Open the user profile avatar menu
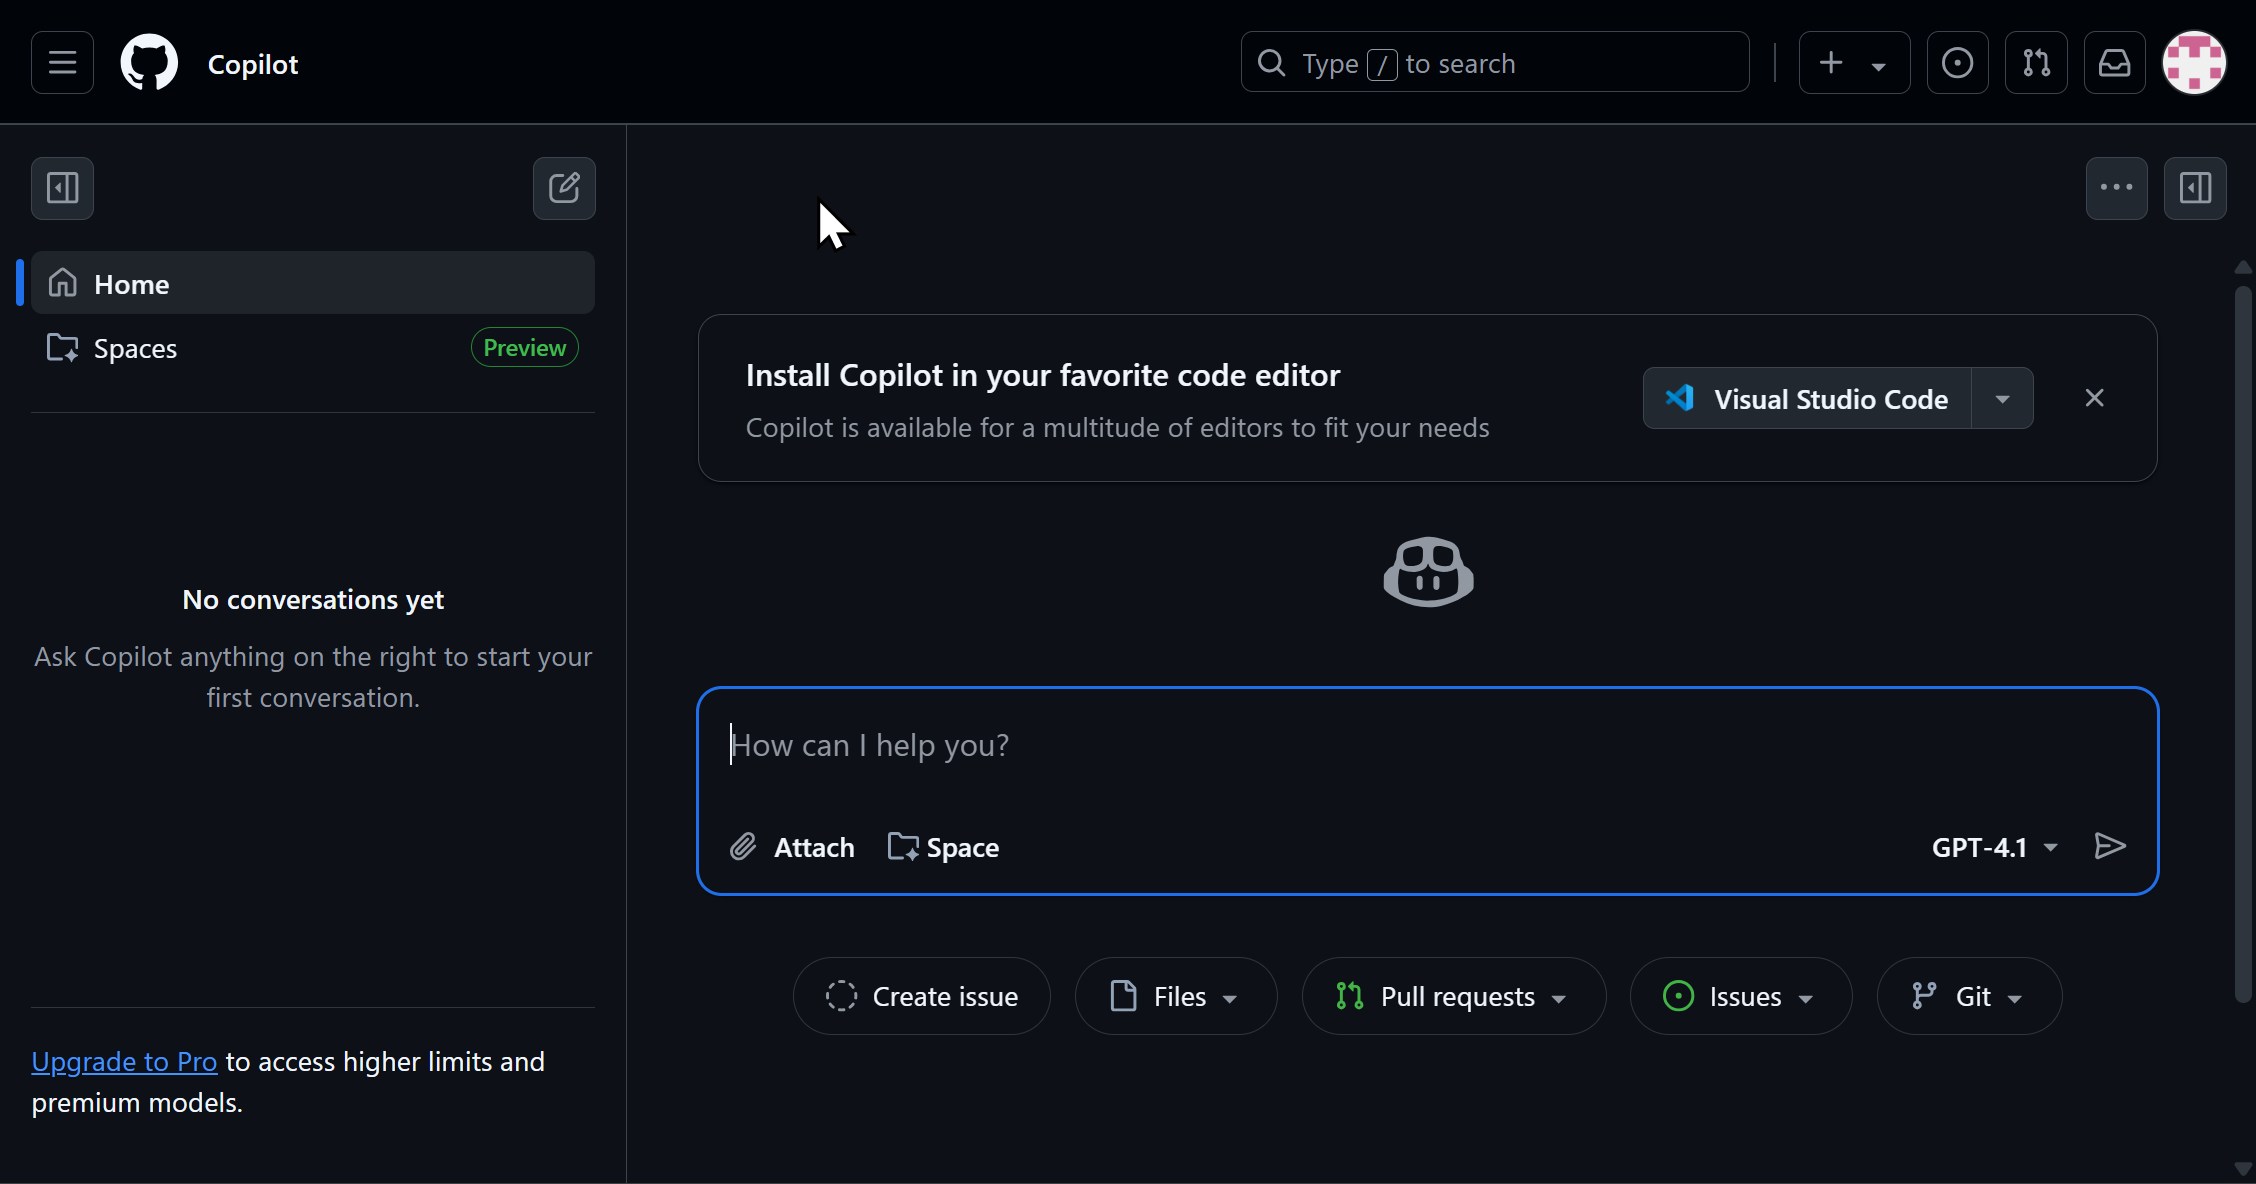Image resolution: width=2256 pixels, height=1184 pixels. pyautogui.click(x=2194, y=63)
